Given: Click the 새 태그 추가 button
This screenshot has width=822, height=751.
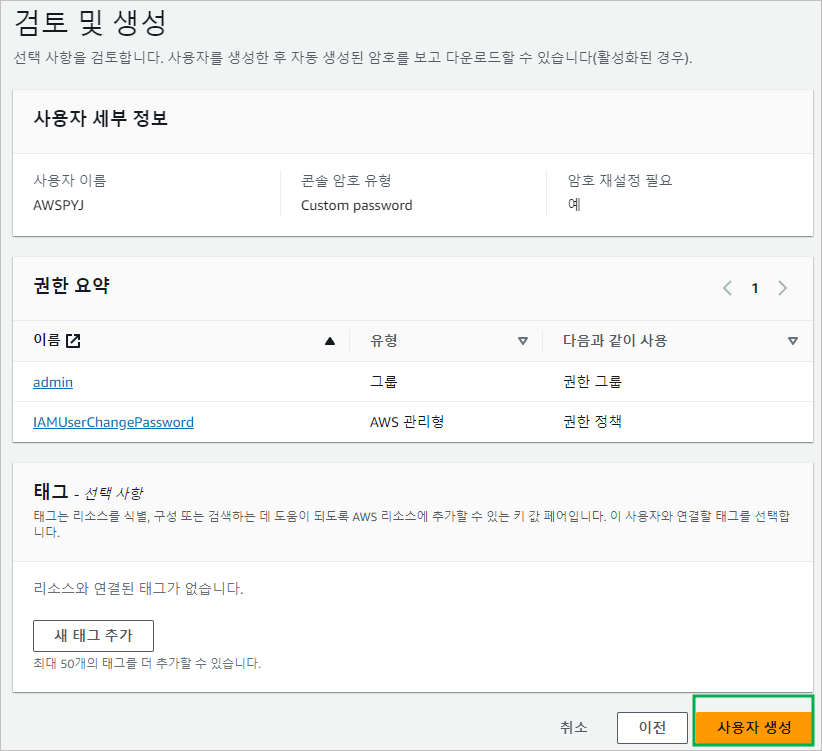Looking at the screenshot, I should (x=93, y=636).
